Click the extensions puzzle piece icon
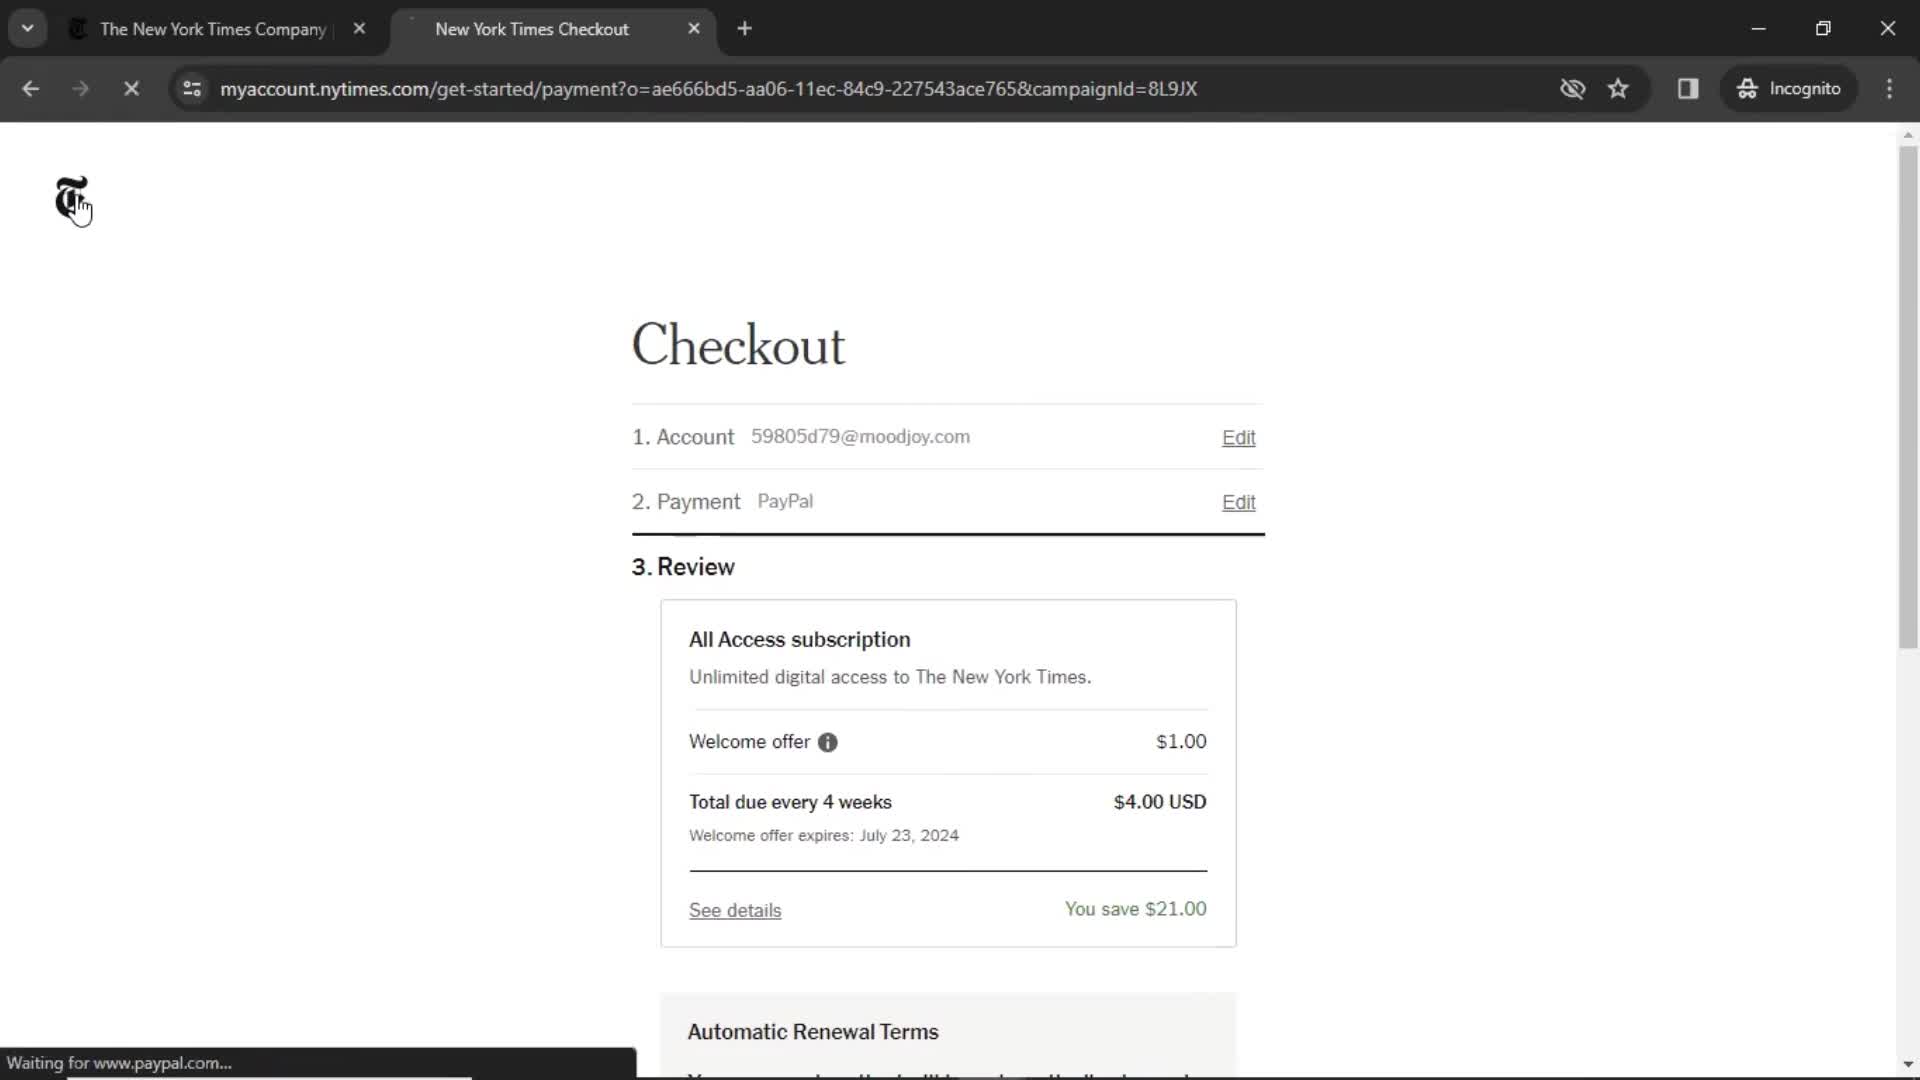Viewport: 1920px width, 1080px height. point(1688,88)
